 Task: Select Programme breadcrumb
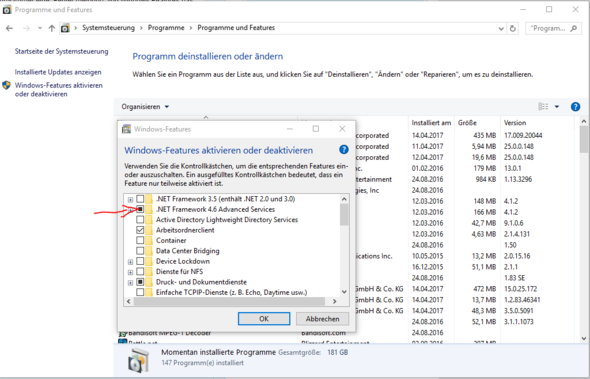tap(166, 28)
